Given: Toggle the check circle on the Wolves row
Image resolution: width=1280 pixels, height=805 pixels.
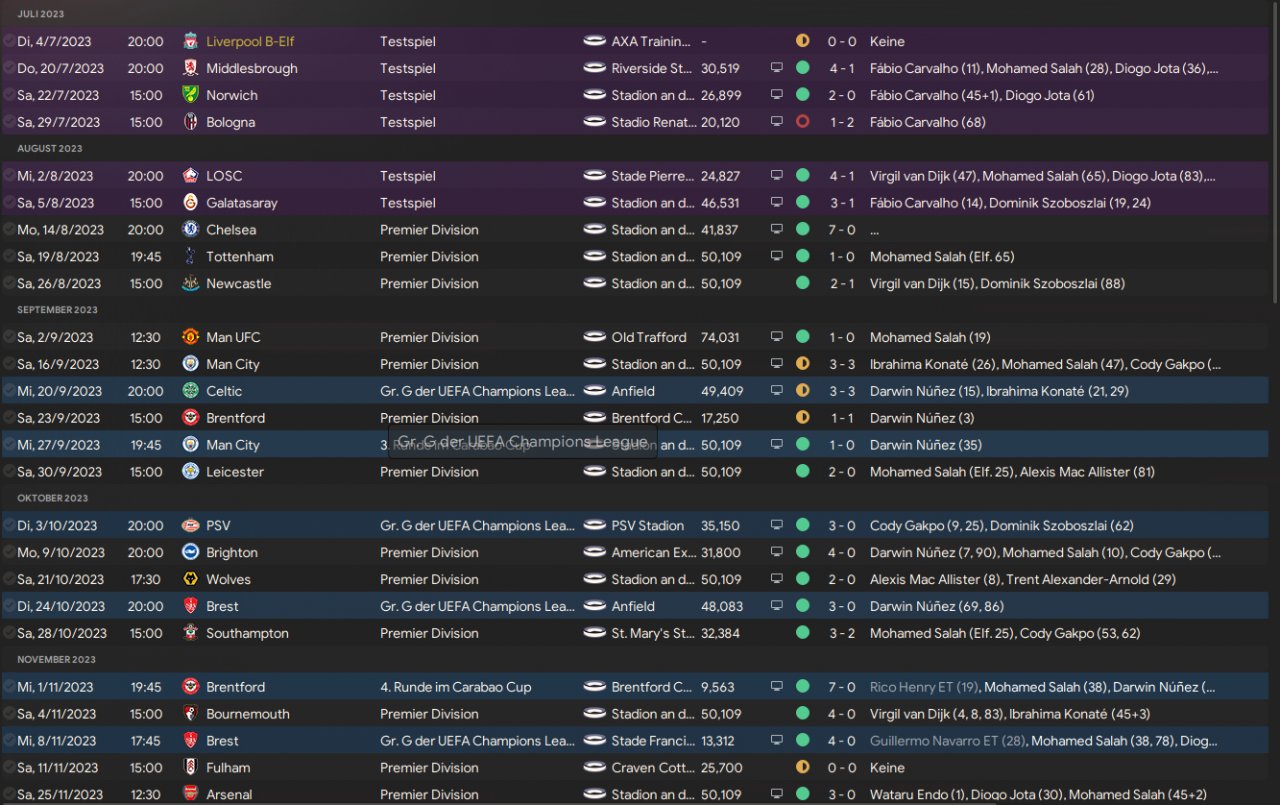Looking at the screenshot, I should tap(9, 580).
